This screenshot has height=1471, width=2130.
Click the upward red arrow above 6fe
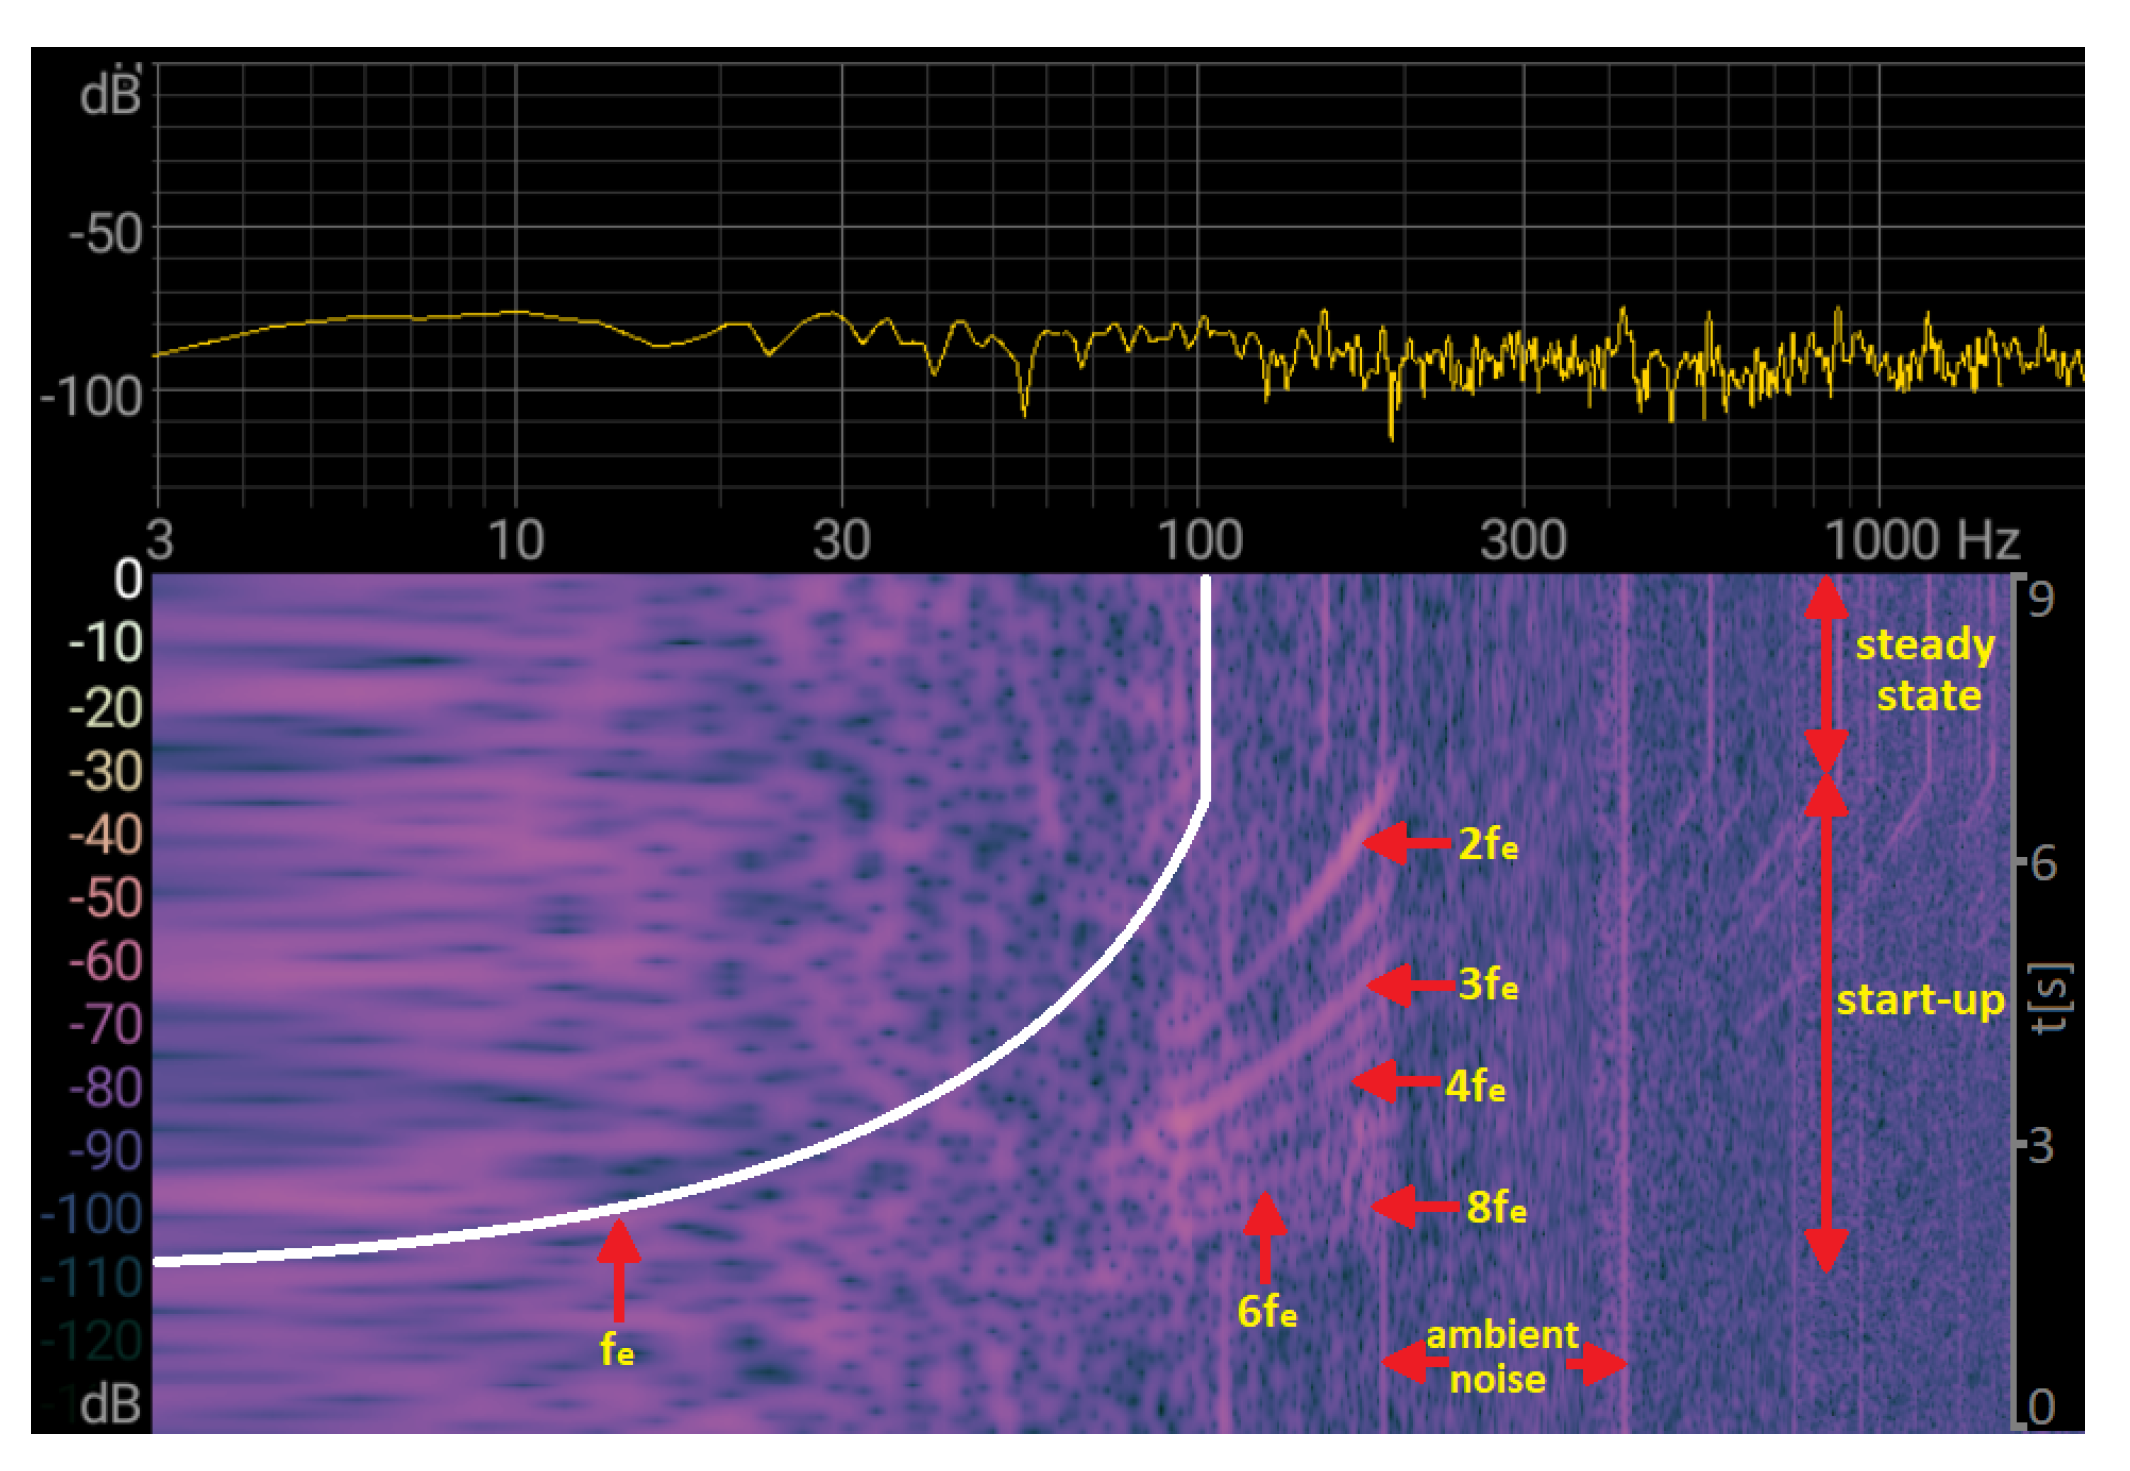coord(1265,1236)
